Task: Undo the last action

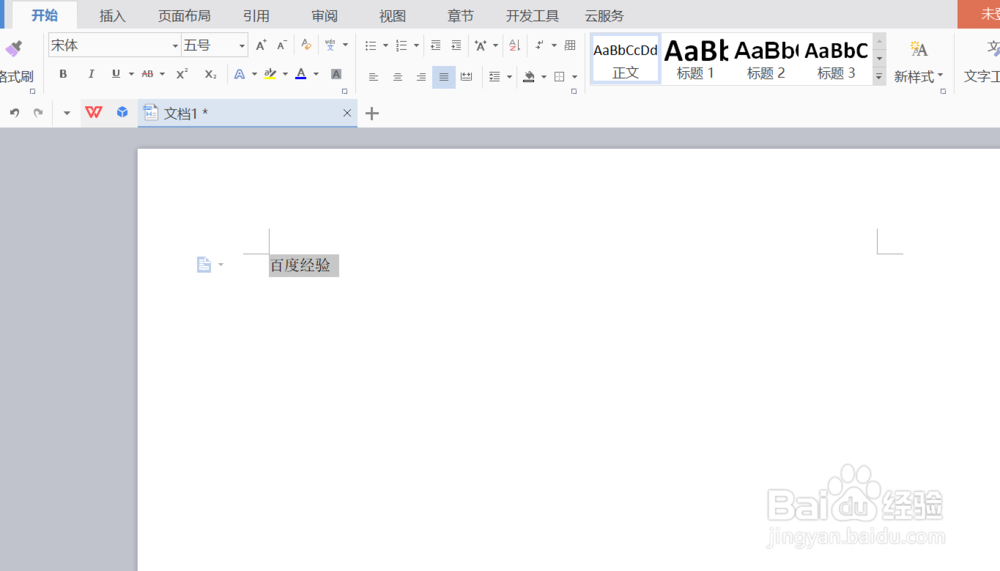Action: (14, 113)
